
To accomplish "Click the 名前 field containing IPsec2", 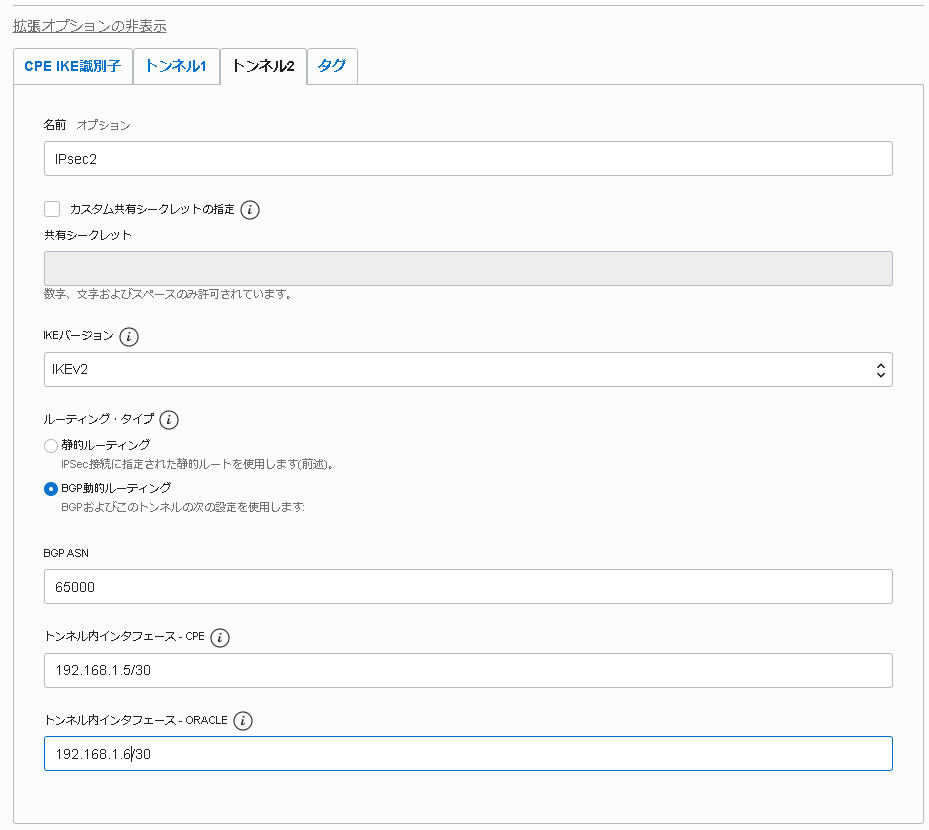I will tap(468, 159).
